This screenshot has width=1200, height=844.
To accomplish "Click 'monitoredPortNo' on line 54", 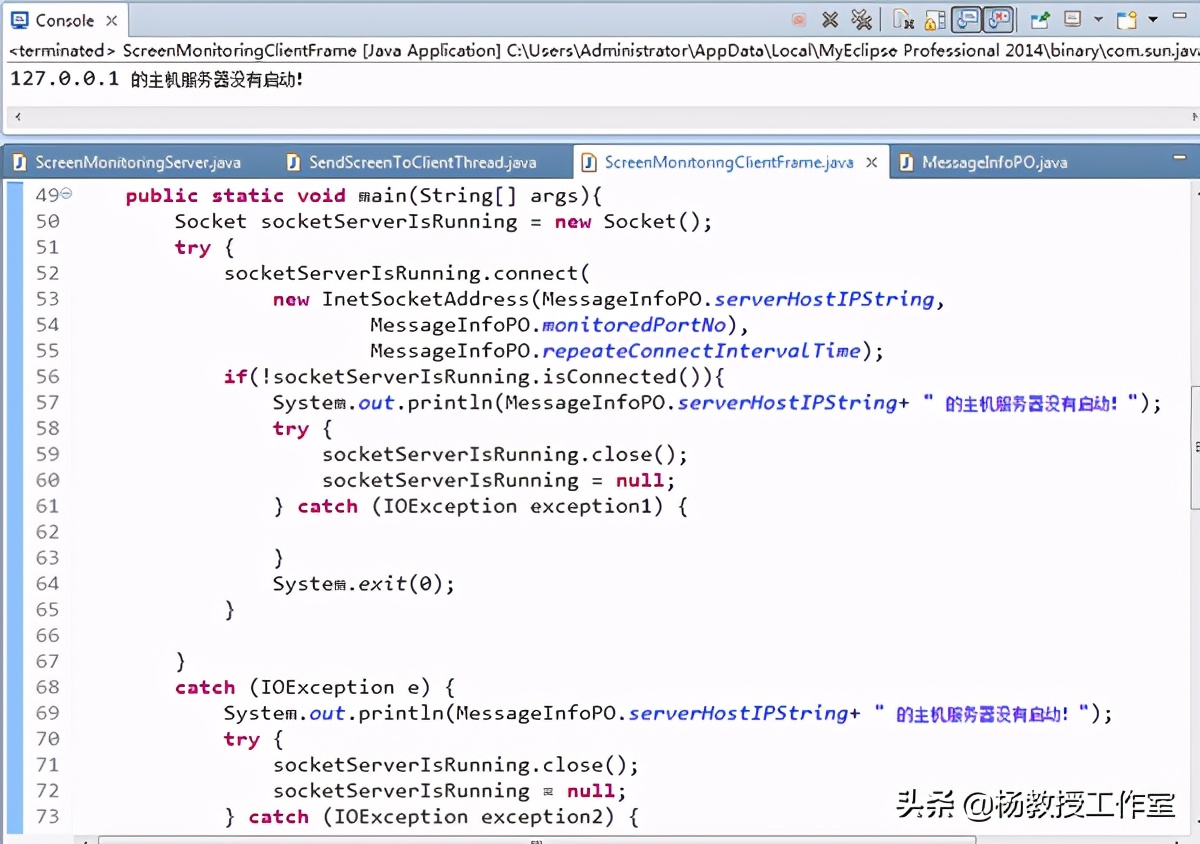I will click(x=633, y=325).
